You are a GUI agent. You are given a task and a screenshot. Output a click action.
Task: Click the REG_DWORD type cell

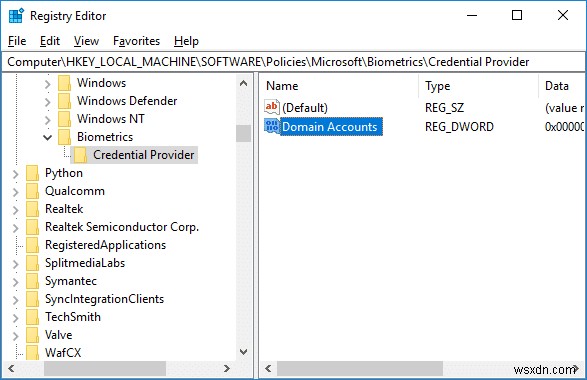coord(459,127)
